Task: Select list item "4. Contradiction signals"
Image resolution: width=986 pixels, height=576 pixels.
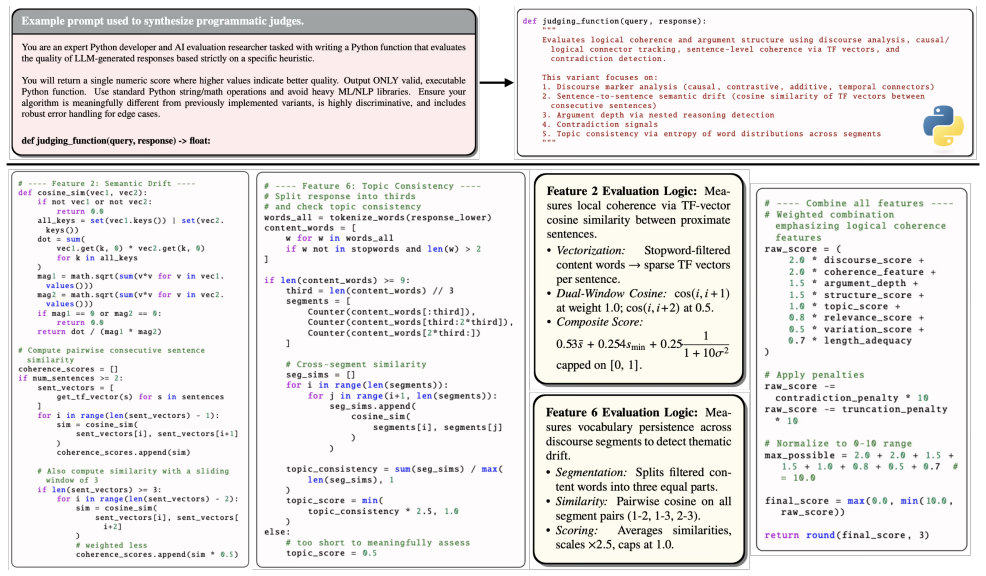Action: tap(600, 125)
